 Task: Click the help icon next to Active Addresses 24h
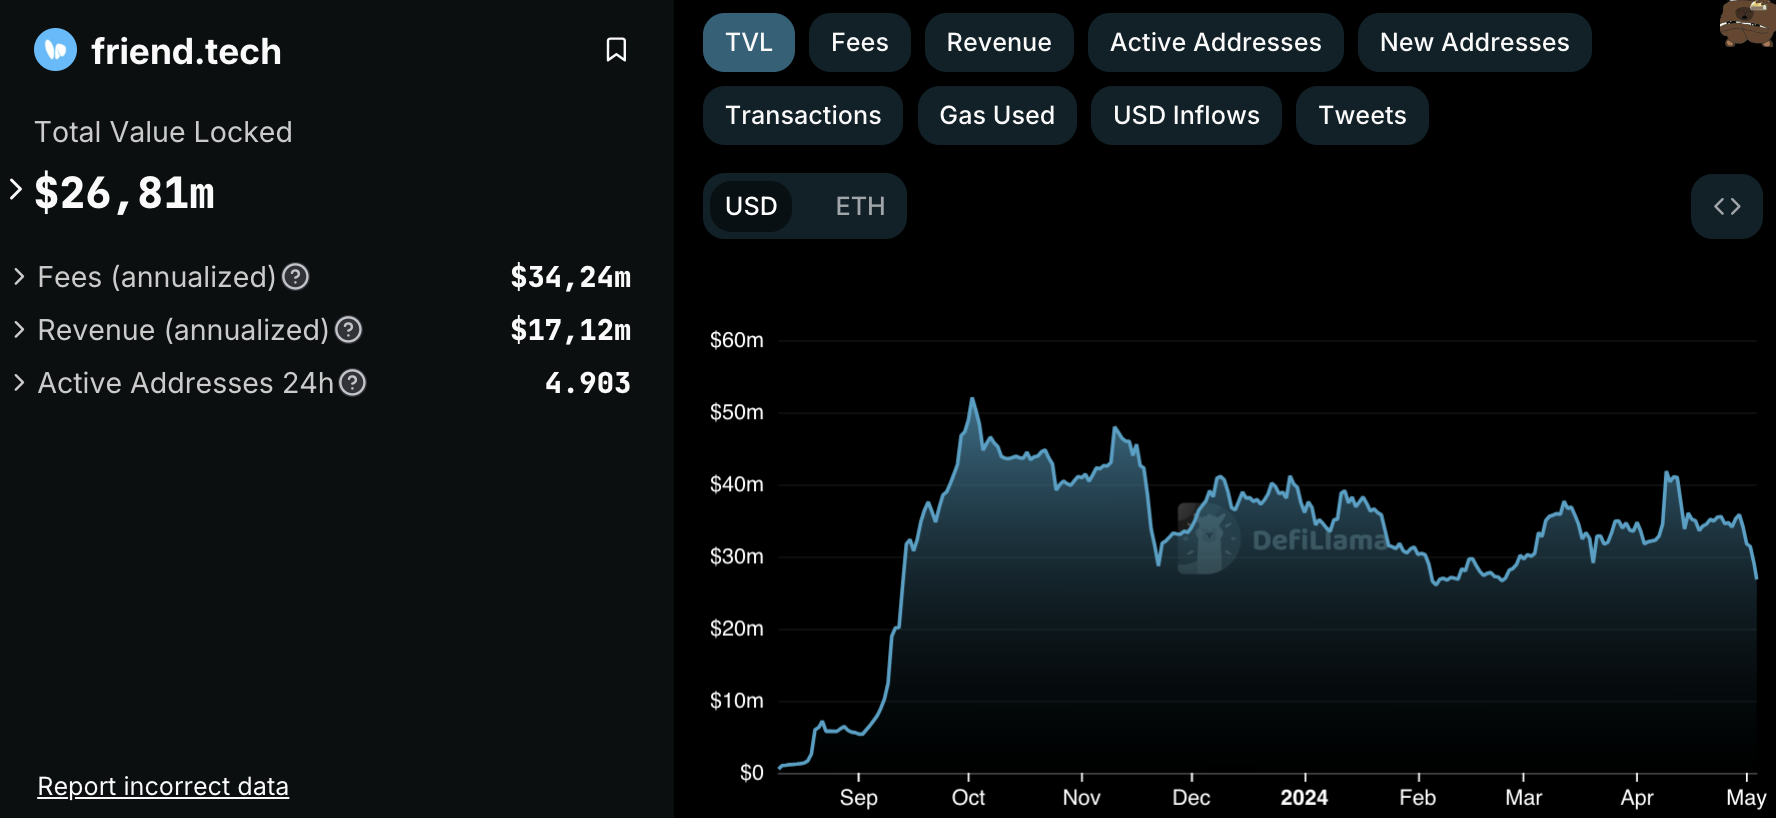pos(352,382)
